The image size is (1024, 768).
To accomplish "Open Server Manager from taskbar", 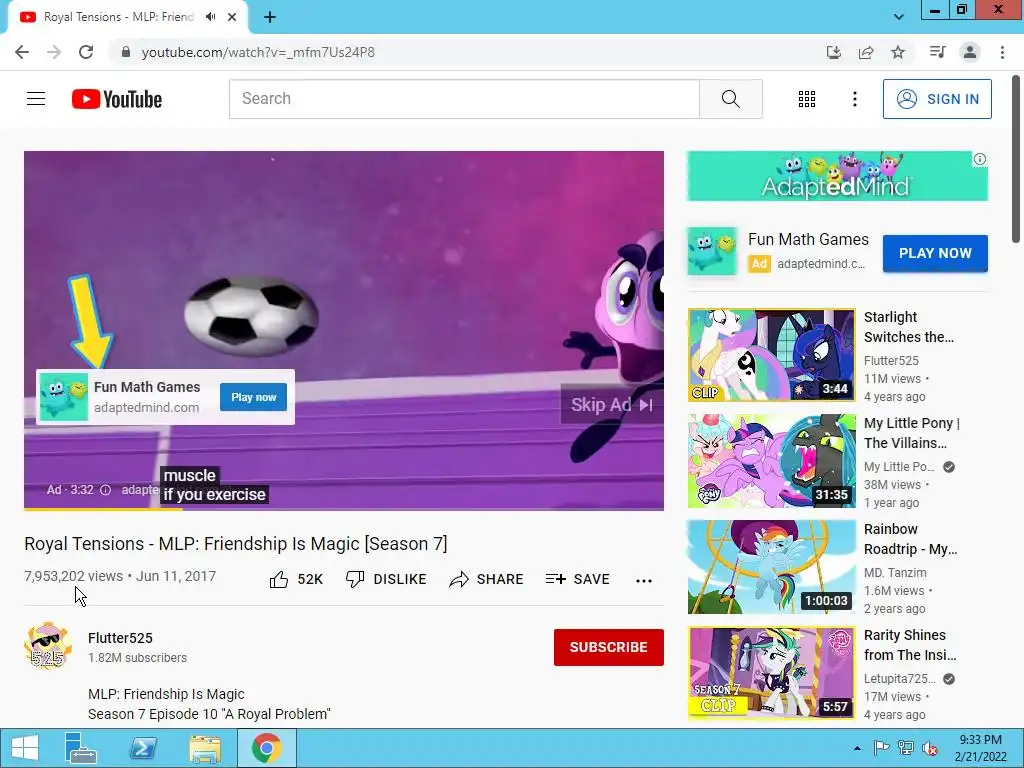I will [80, 748].
